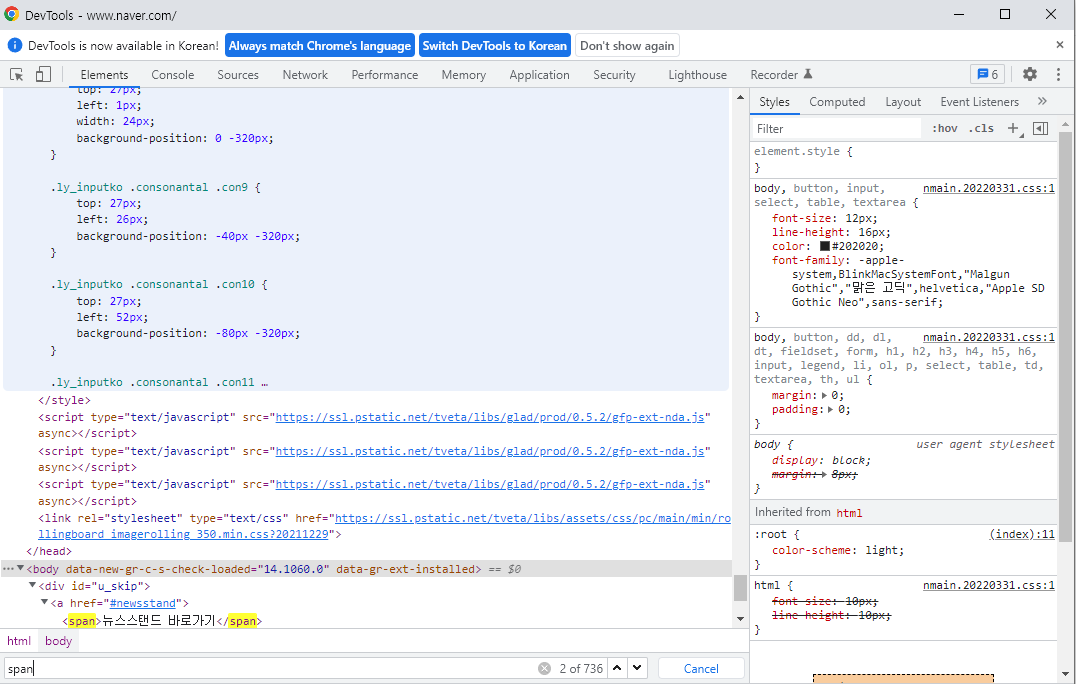This screenshot has width=1076, height=684.
Task: Select the closing </style> tag line
Action: pos(65,400)
